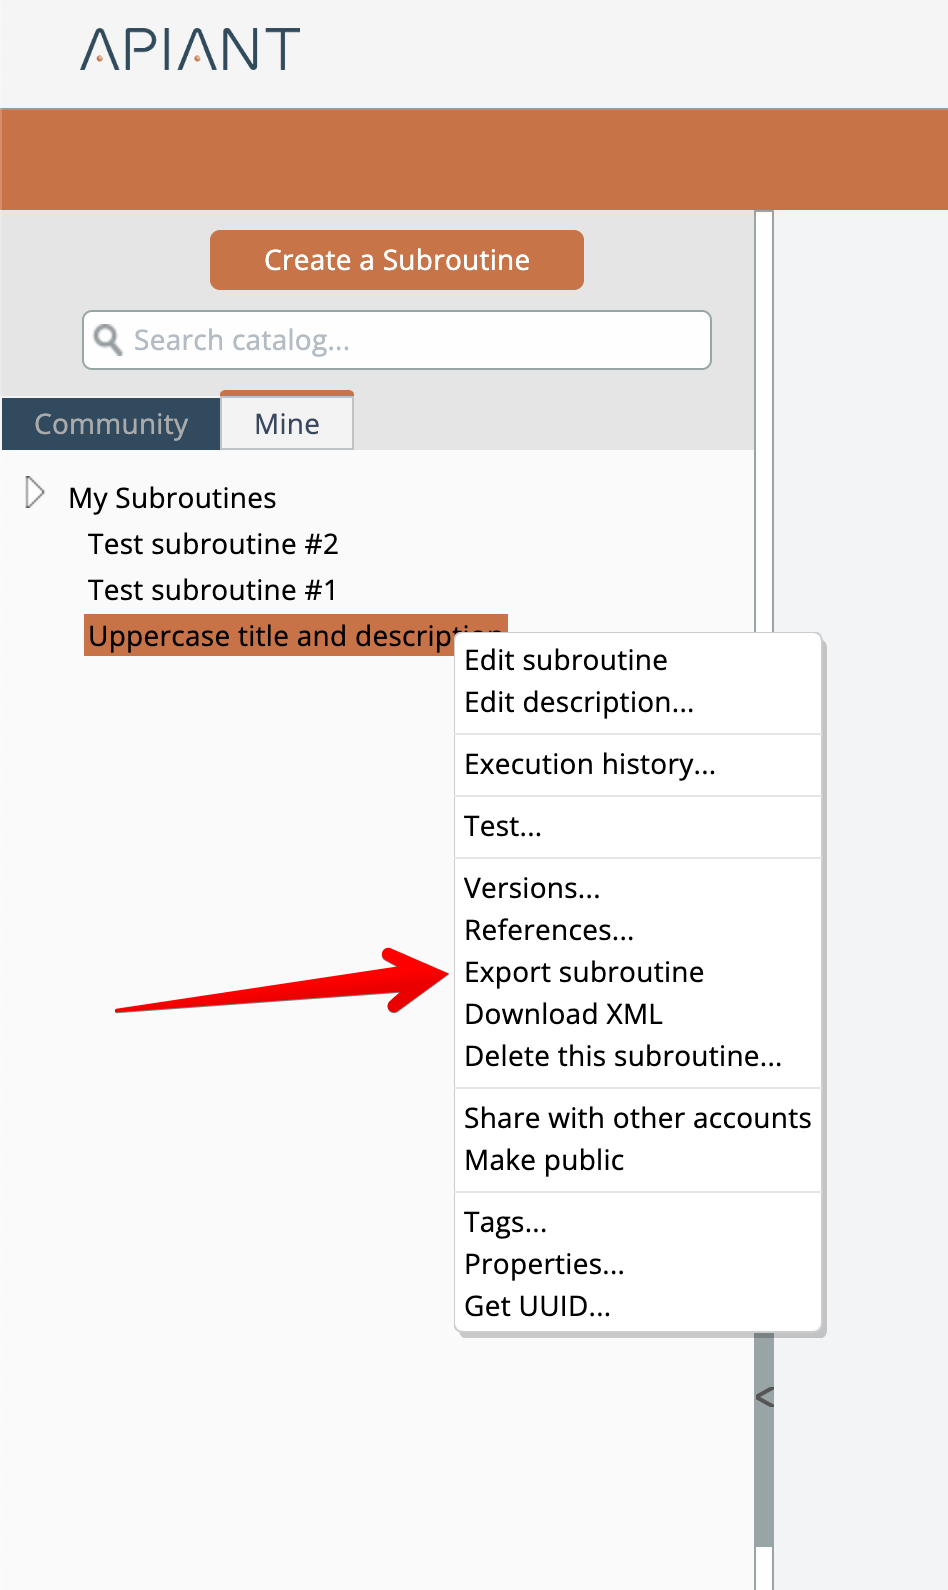
Task: Choose Edit subroutine from context menu
Action: [566, 660]
